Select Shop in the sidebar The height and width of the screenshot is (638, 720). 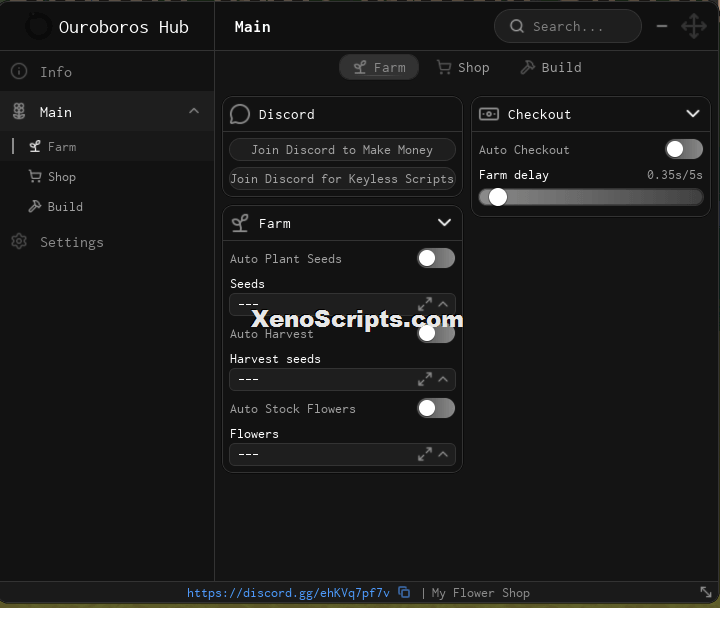coord(107,176)
